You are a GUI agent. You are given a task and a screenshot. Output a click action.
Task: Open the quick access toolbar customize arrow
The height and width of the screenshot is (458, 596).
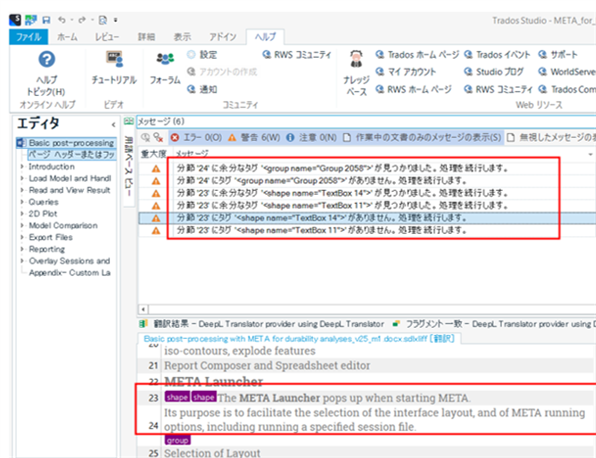[116, 20]
